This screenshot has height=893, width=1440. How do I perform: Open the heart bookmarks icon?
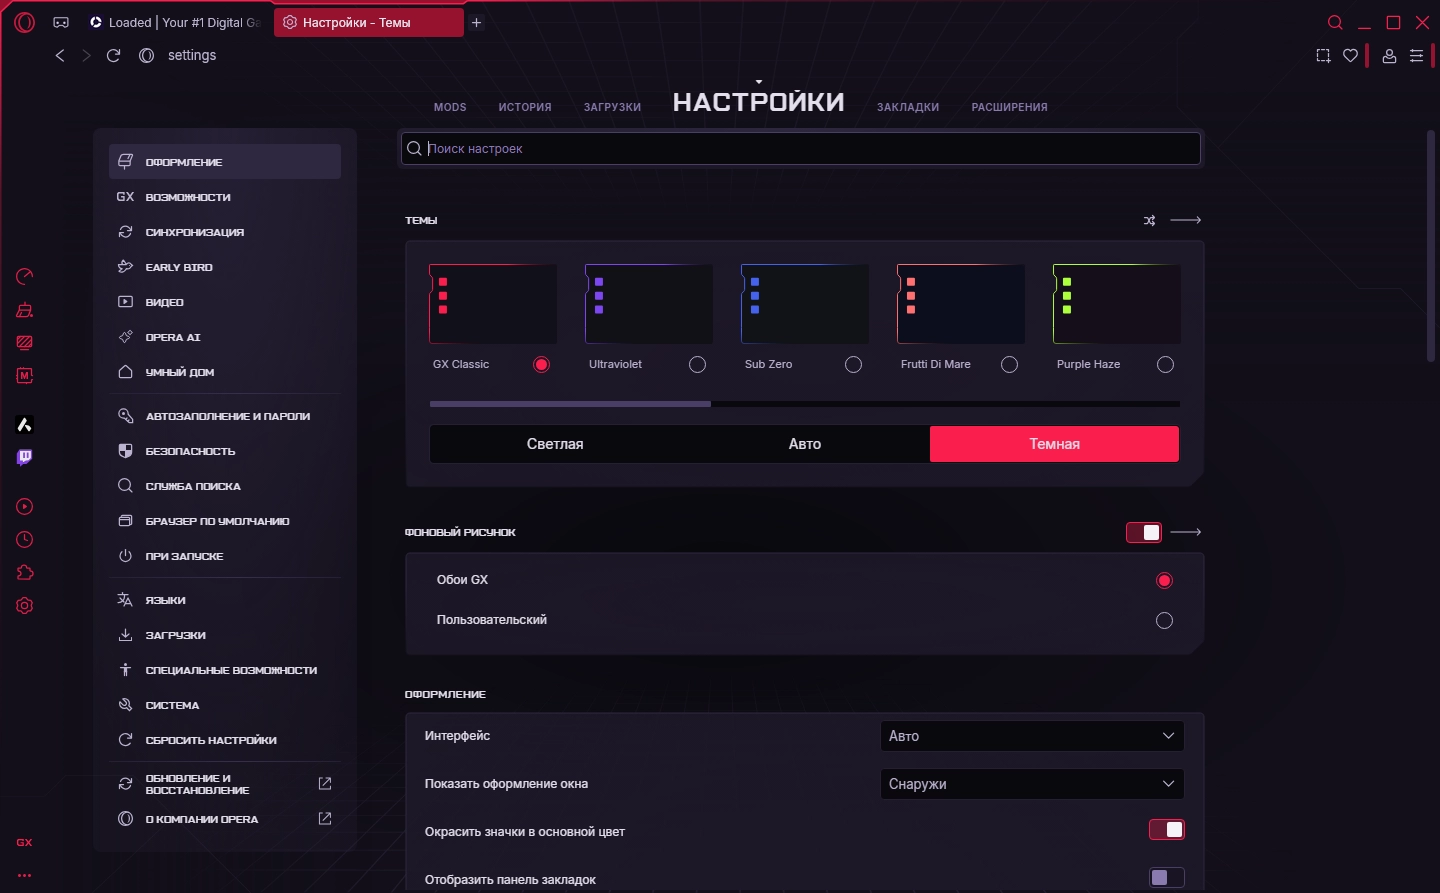(x=1351, y=56)
